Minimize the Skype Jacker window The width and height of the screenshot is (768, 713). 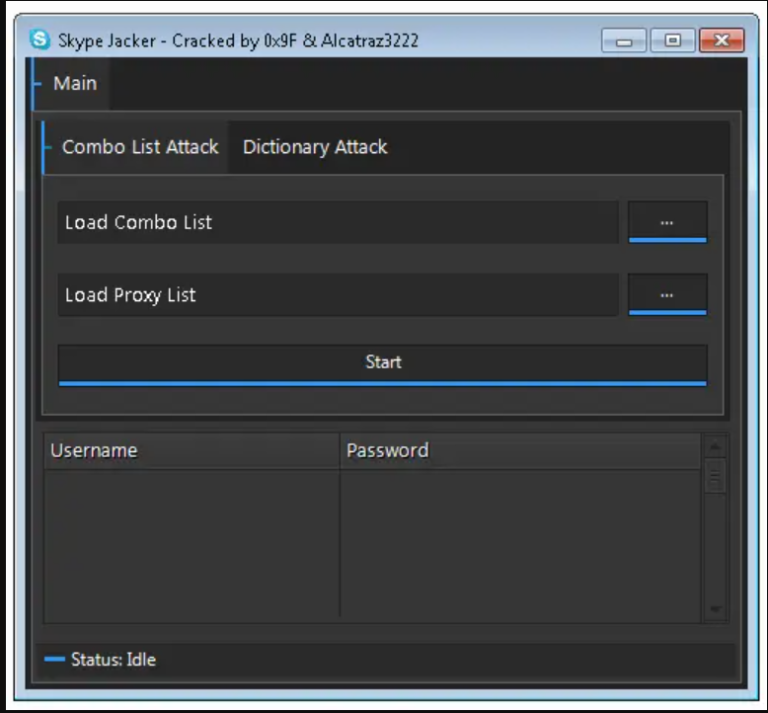(624, 40)
